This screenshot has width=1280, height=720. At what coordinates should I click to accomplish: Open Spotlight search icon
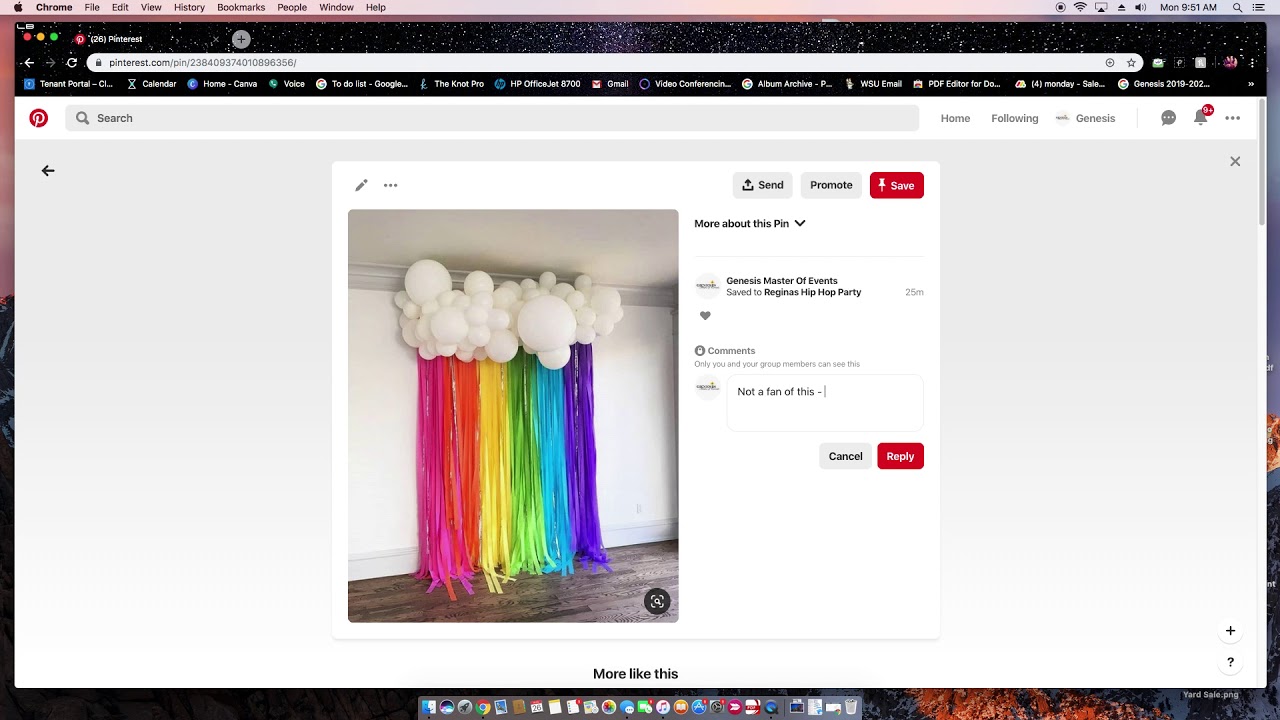click(x=1237, y=7)
